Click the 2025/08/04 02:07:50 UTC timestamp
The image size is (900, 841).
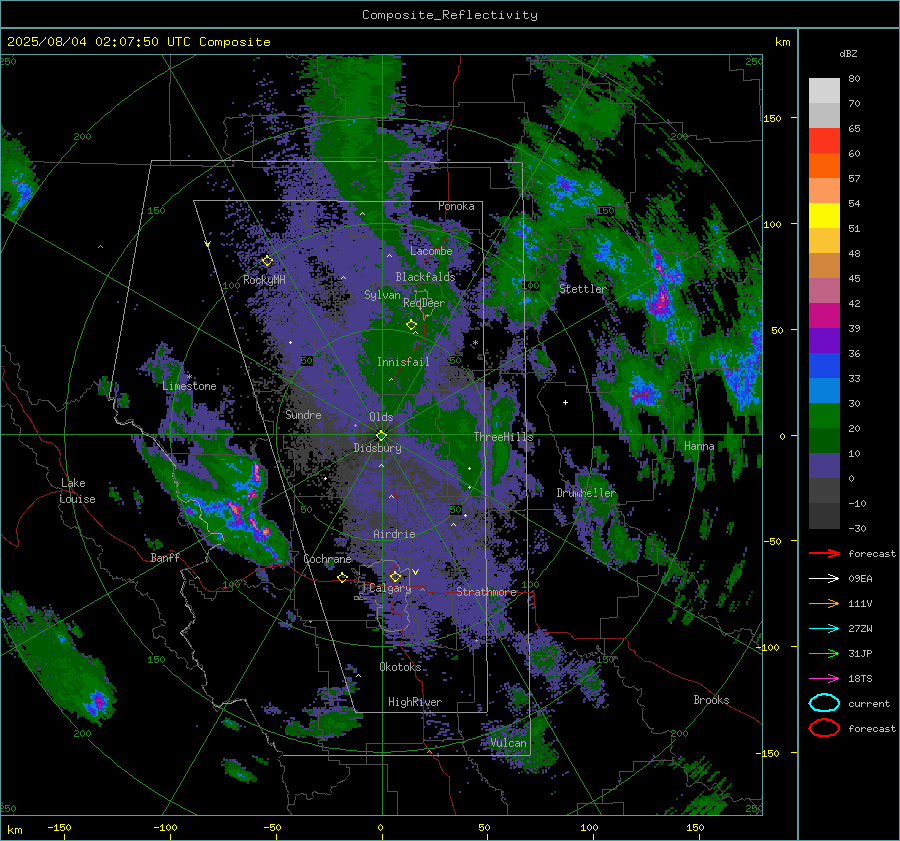coord(138,42)
